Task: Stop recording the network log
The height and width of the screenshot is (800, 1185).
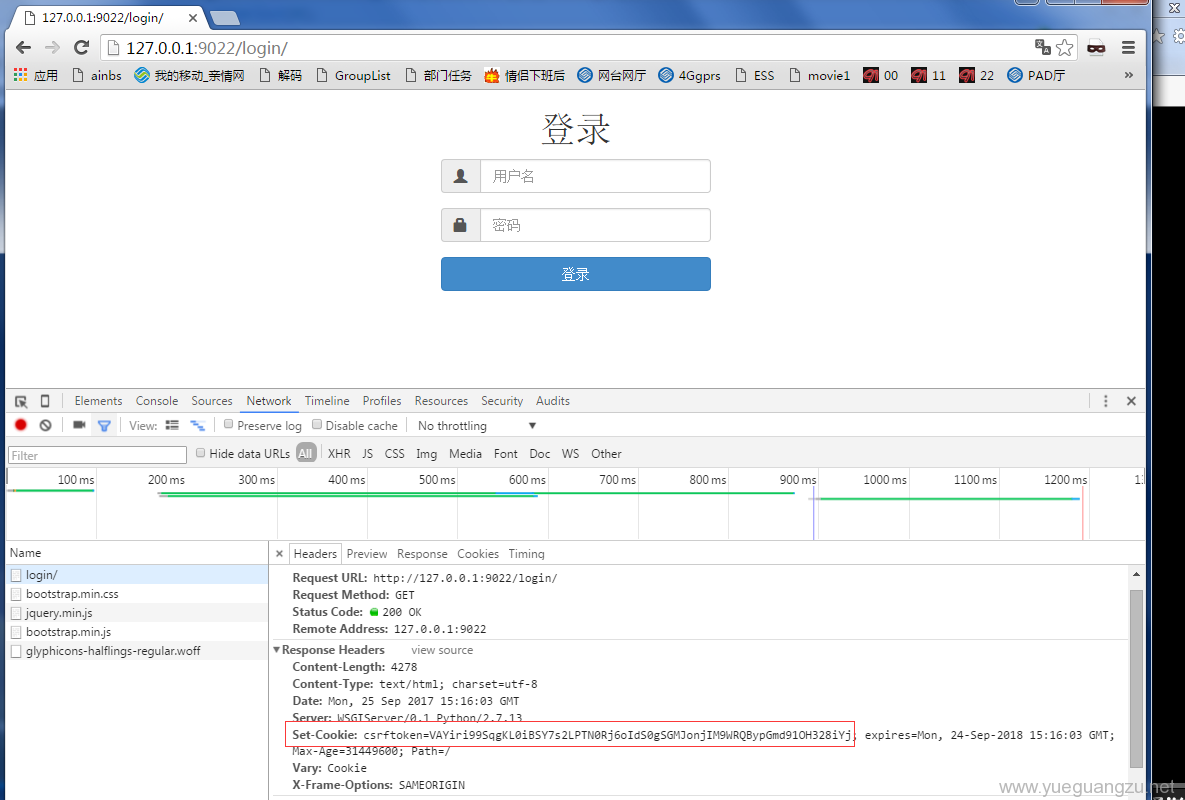Action: click(x=21, y=425)
